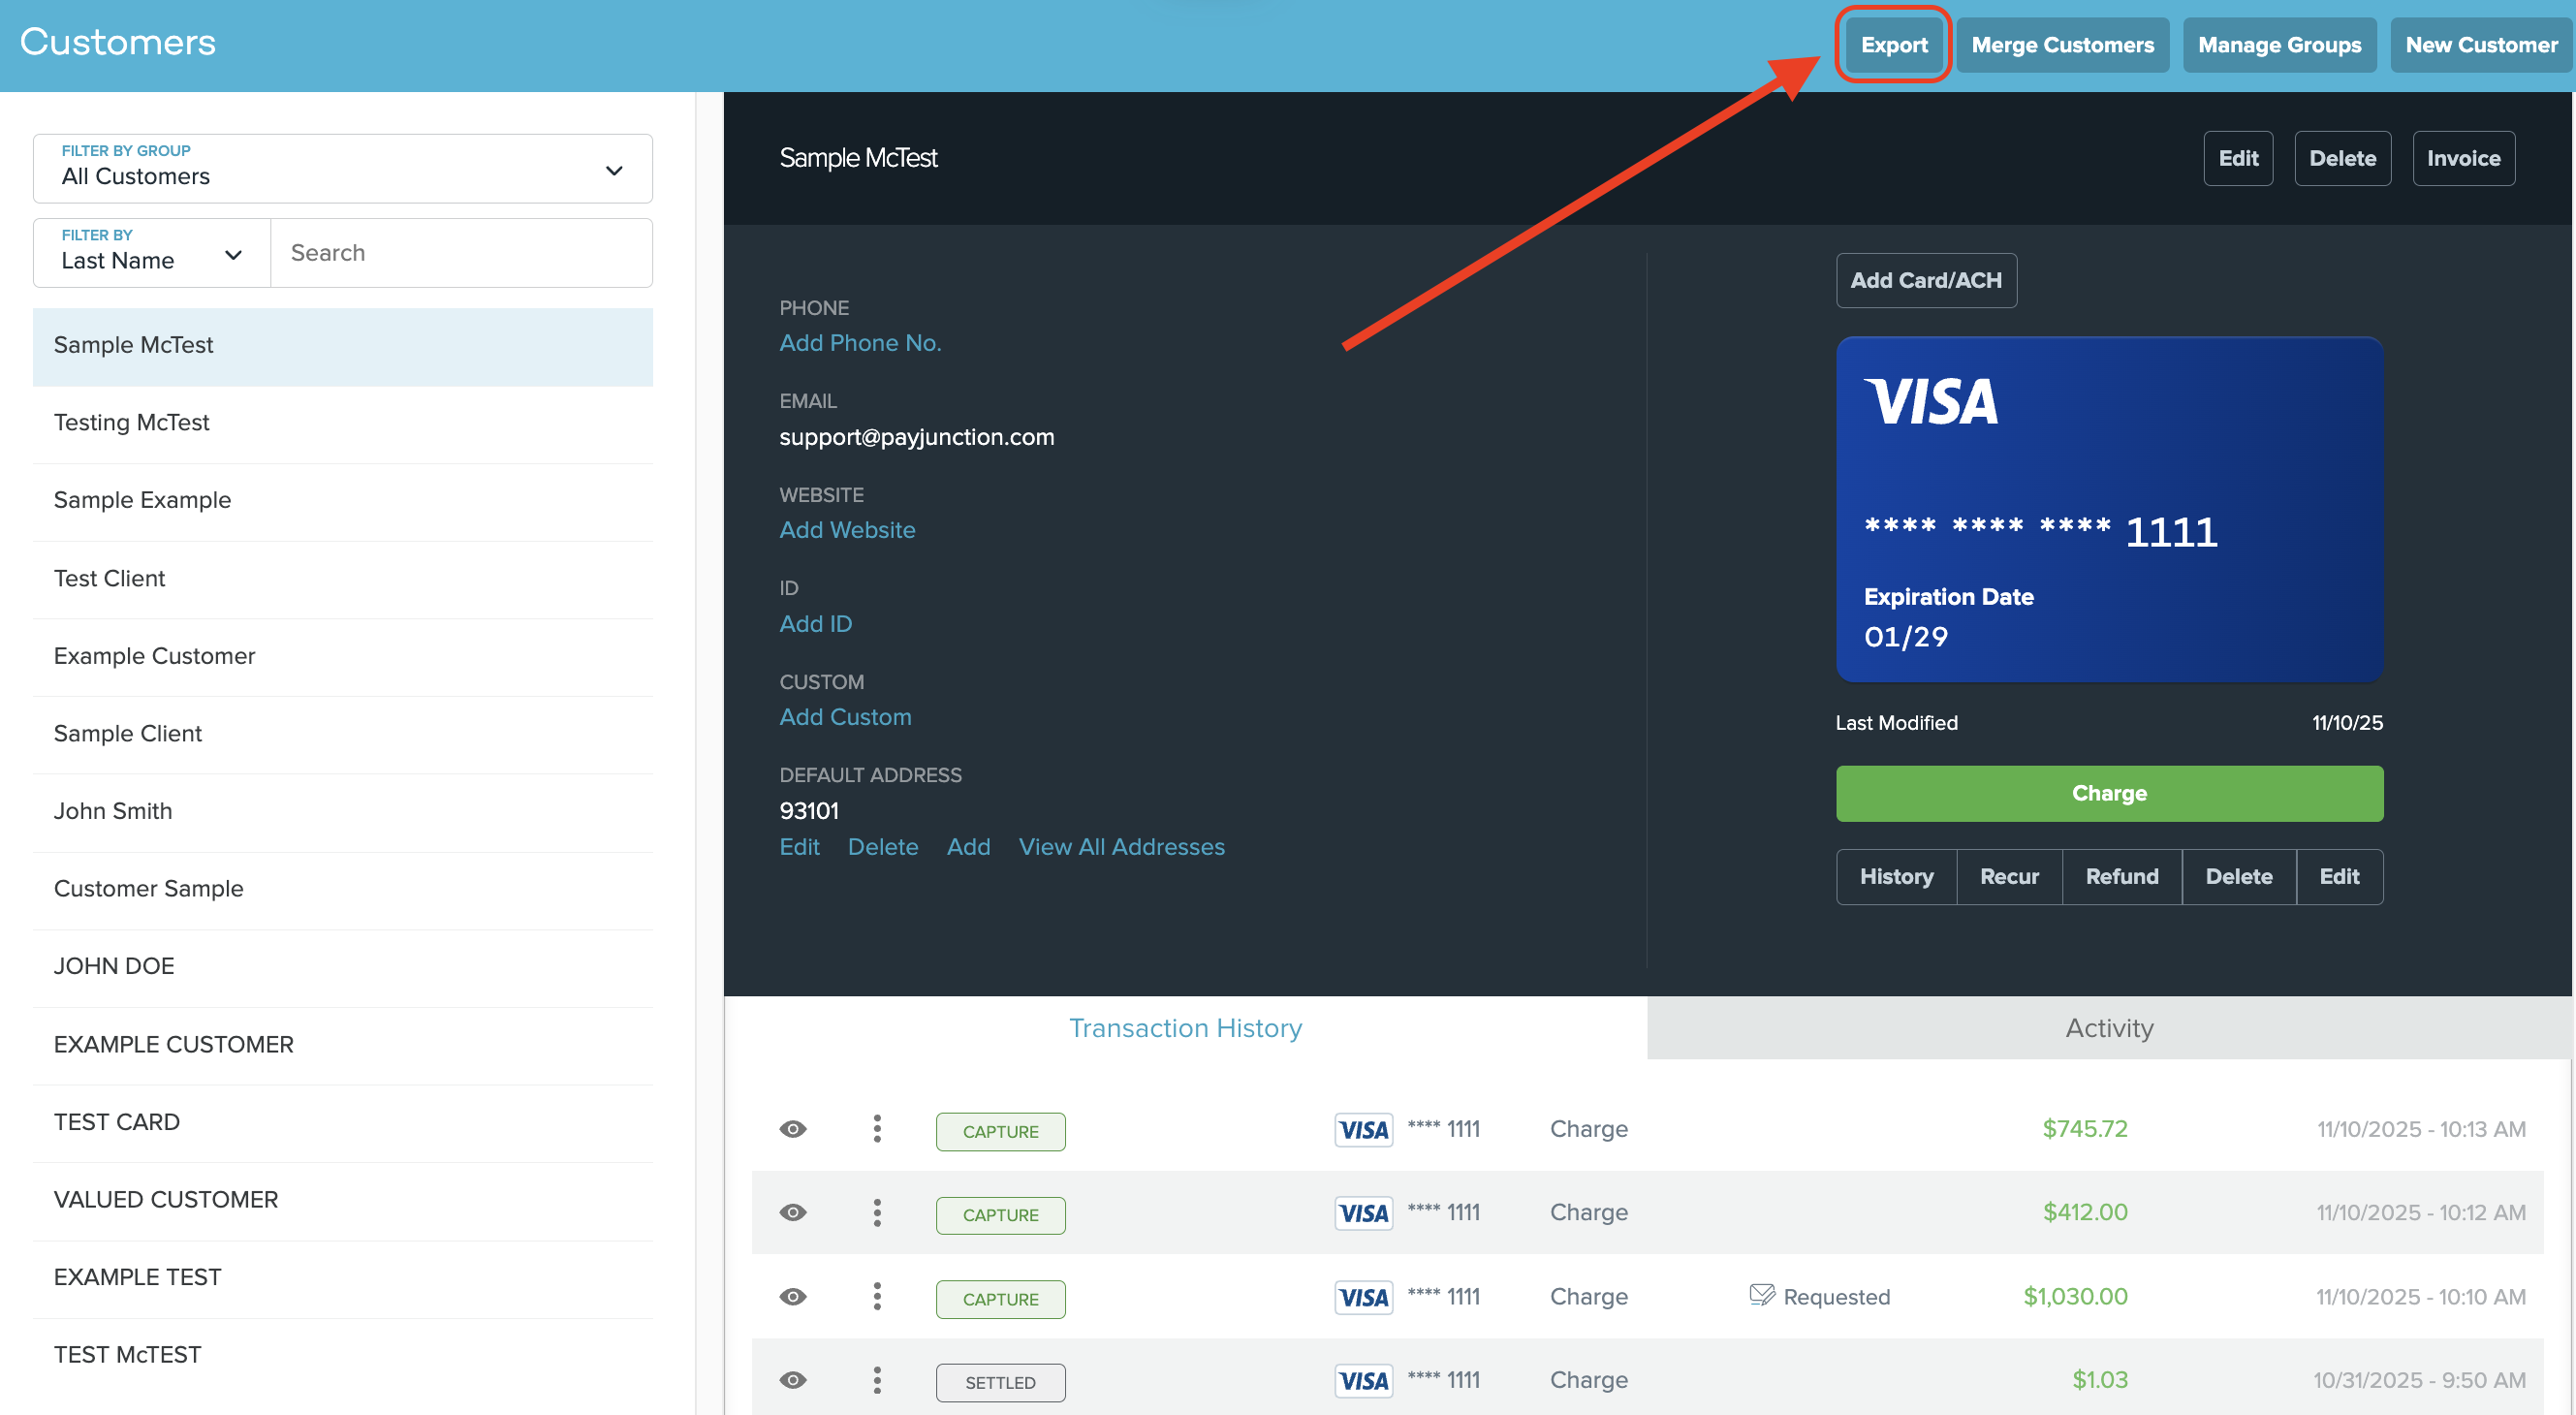Click Add Phone No. link
The height and width of the screenshot is (1415, 2576).
click(860, 343)
